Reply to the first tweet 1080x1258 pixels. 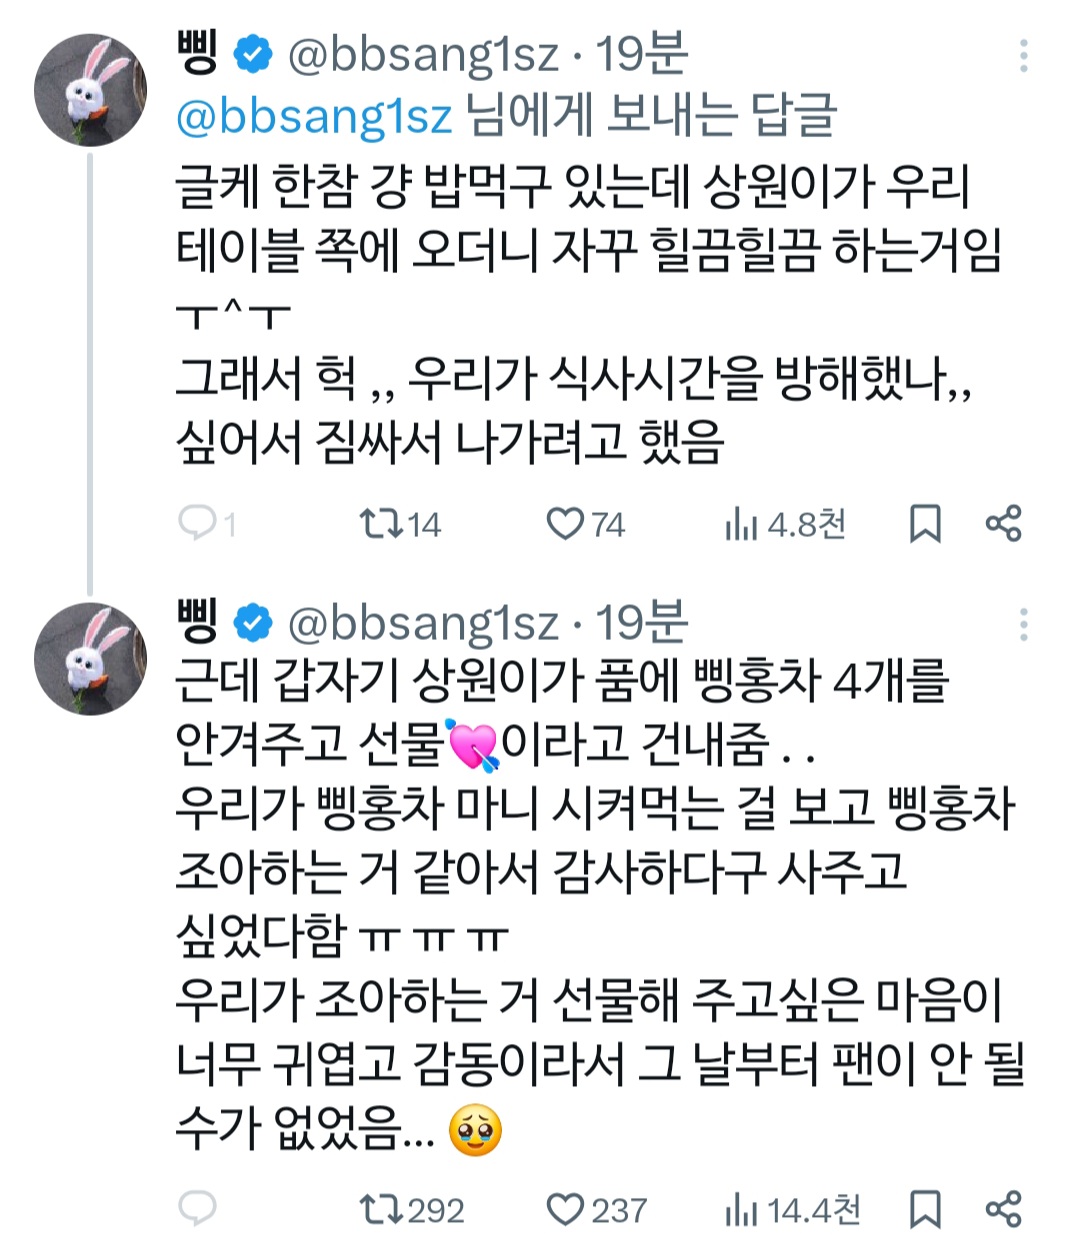tap(196, 522)
